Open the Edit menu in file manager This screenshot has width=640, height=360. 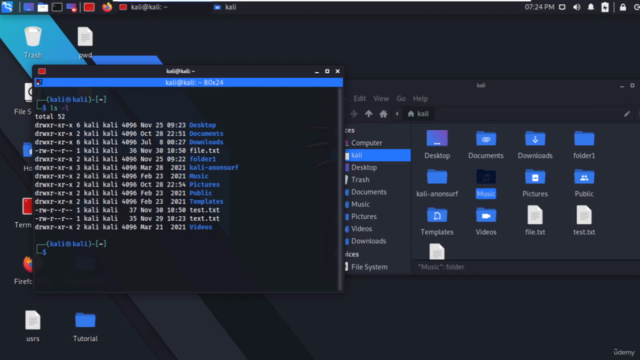tap(360, 98)
